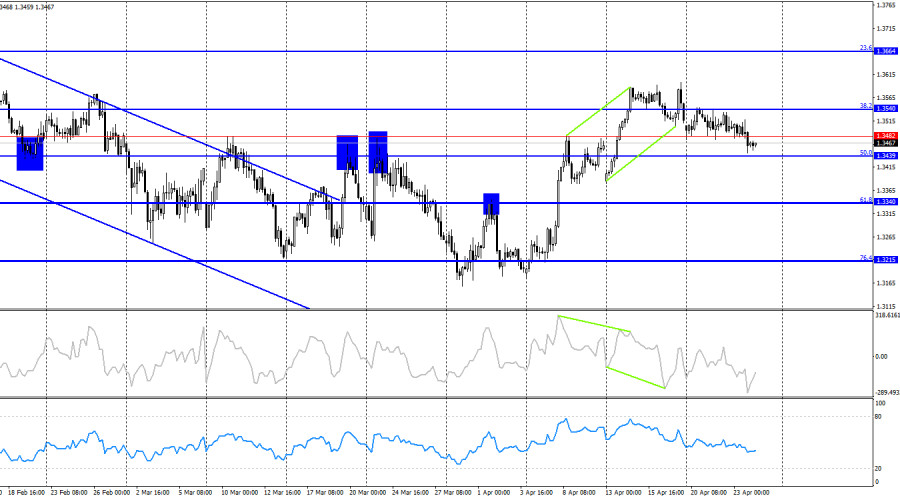900x500 pixels.
Task: Click the 26 Feb 00:00 date label
Action: [x=112, y=493]
